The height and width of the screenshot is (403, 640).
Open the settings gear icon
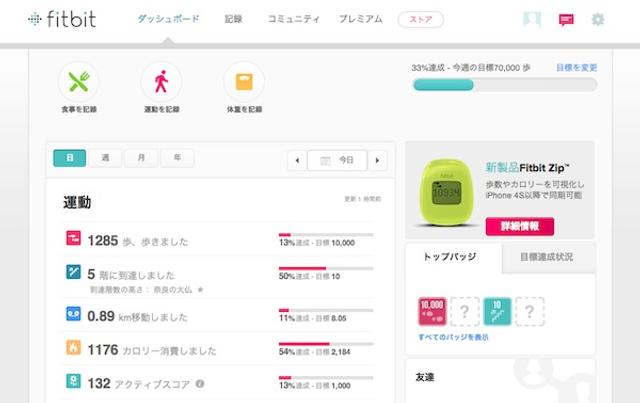click(597, 19)
